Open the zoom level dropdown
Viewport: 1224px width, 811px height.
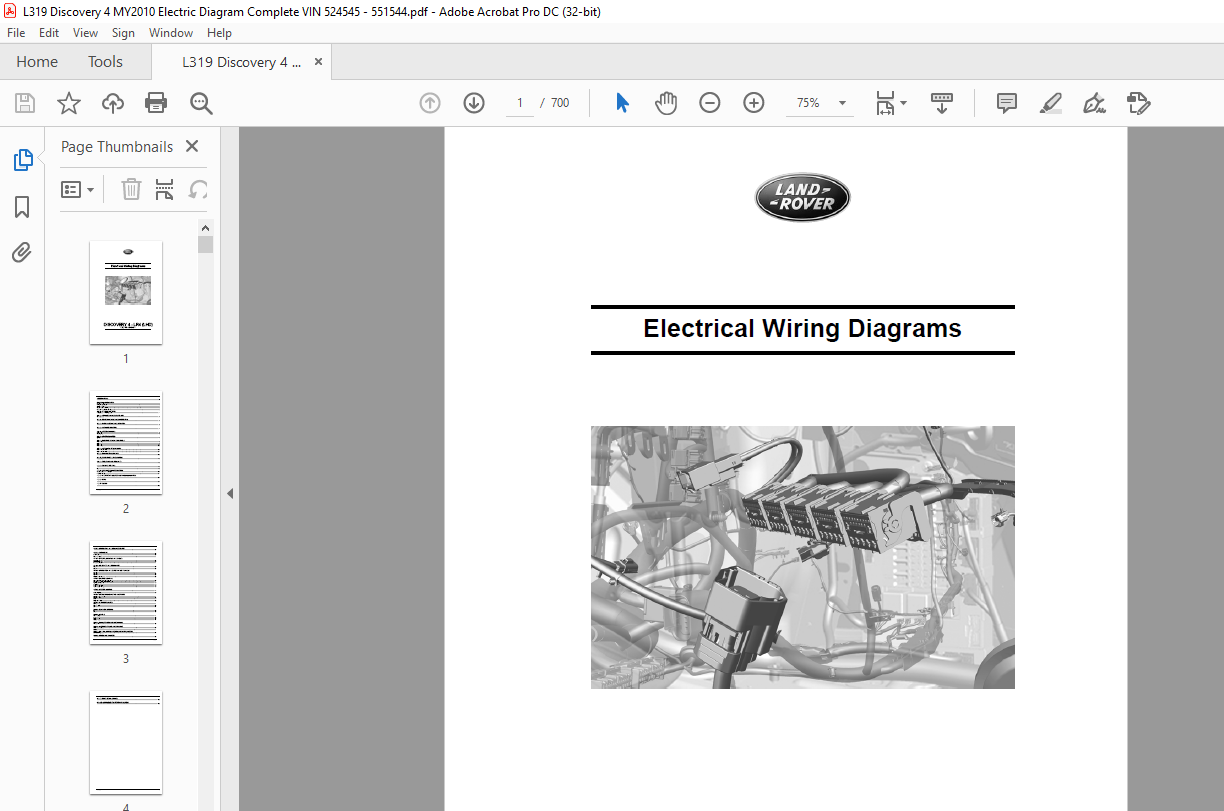[x=842, y=103]
